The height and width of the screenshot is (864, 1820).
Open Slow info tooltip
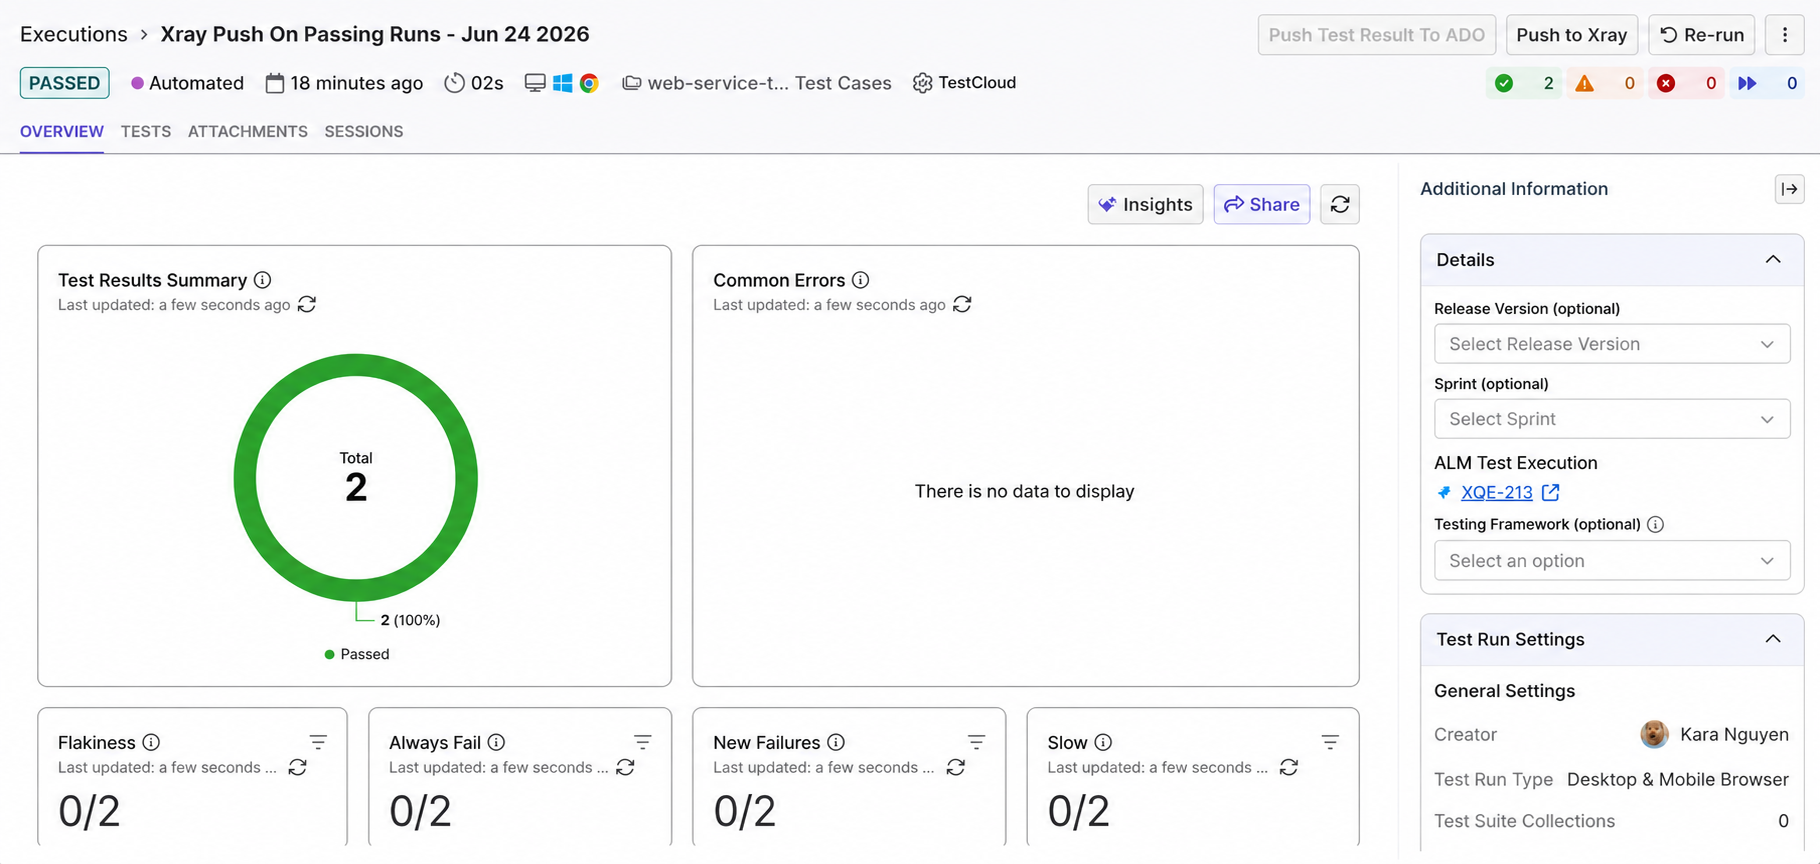[1103, 742]
